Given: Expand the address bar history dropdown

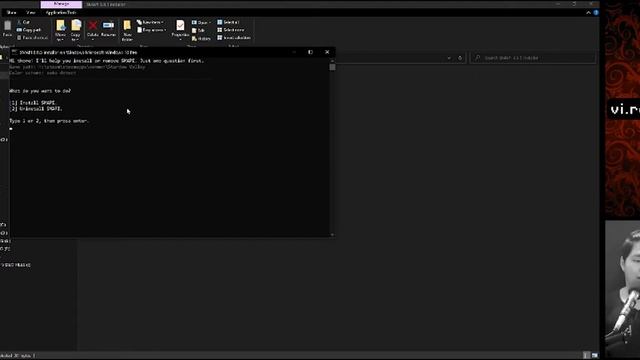Looking at the screenshot, I should point(449,58).
